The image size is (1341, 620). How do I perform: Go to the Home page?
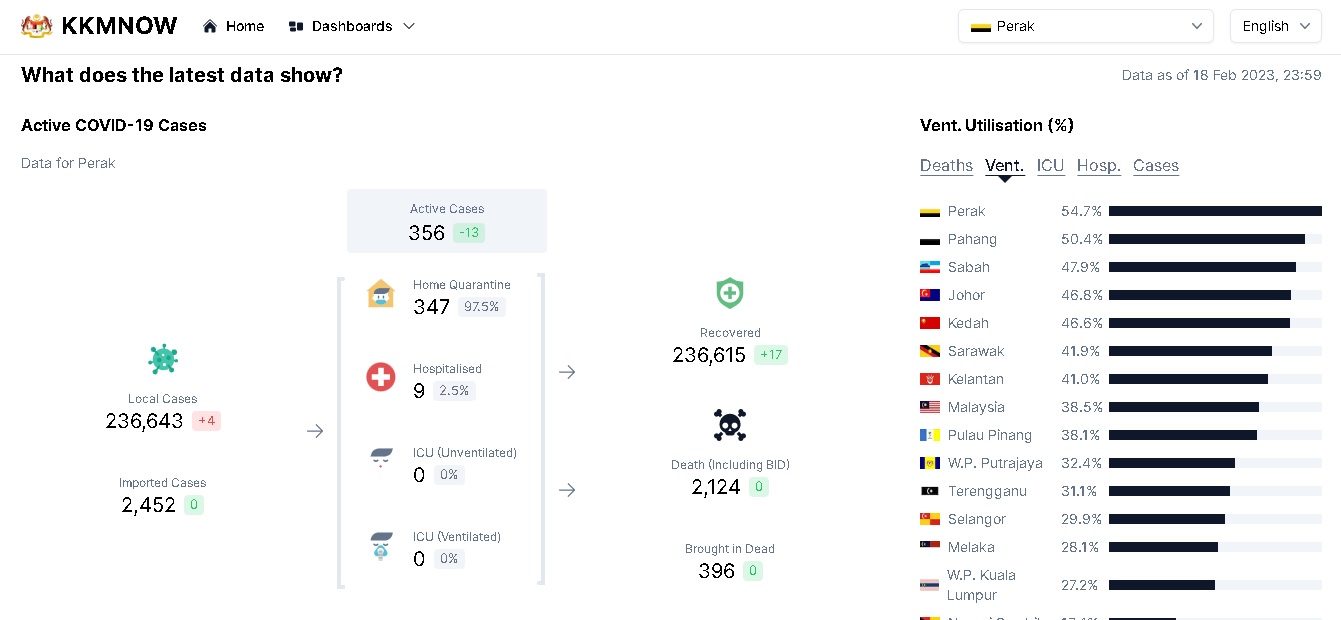pyautogui.click(x=234, y=26)
